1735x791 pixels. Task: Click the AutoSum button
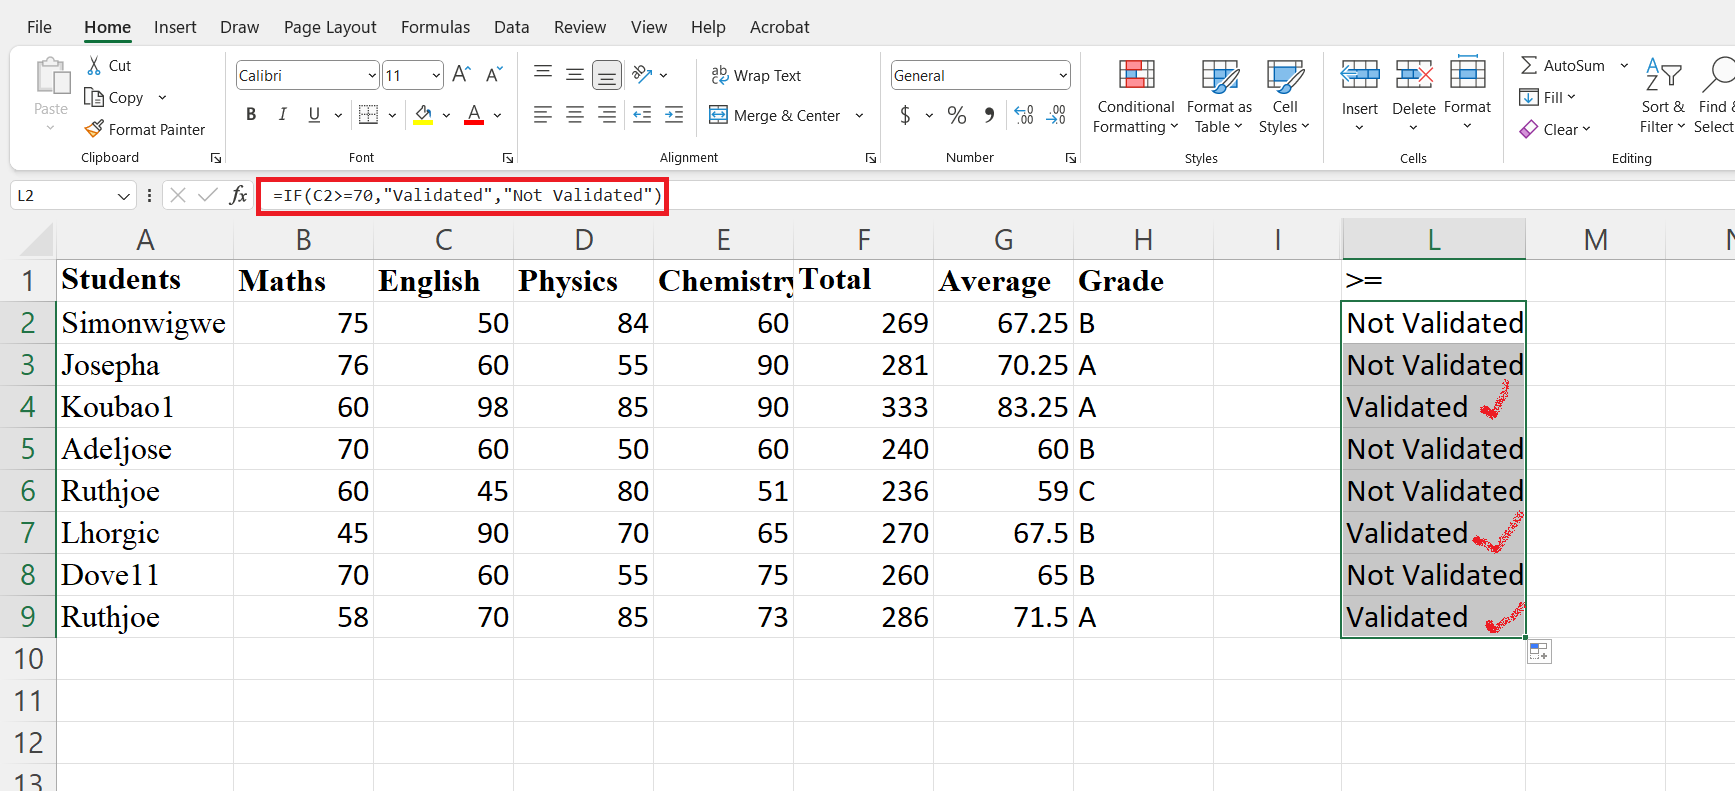1563,65
